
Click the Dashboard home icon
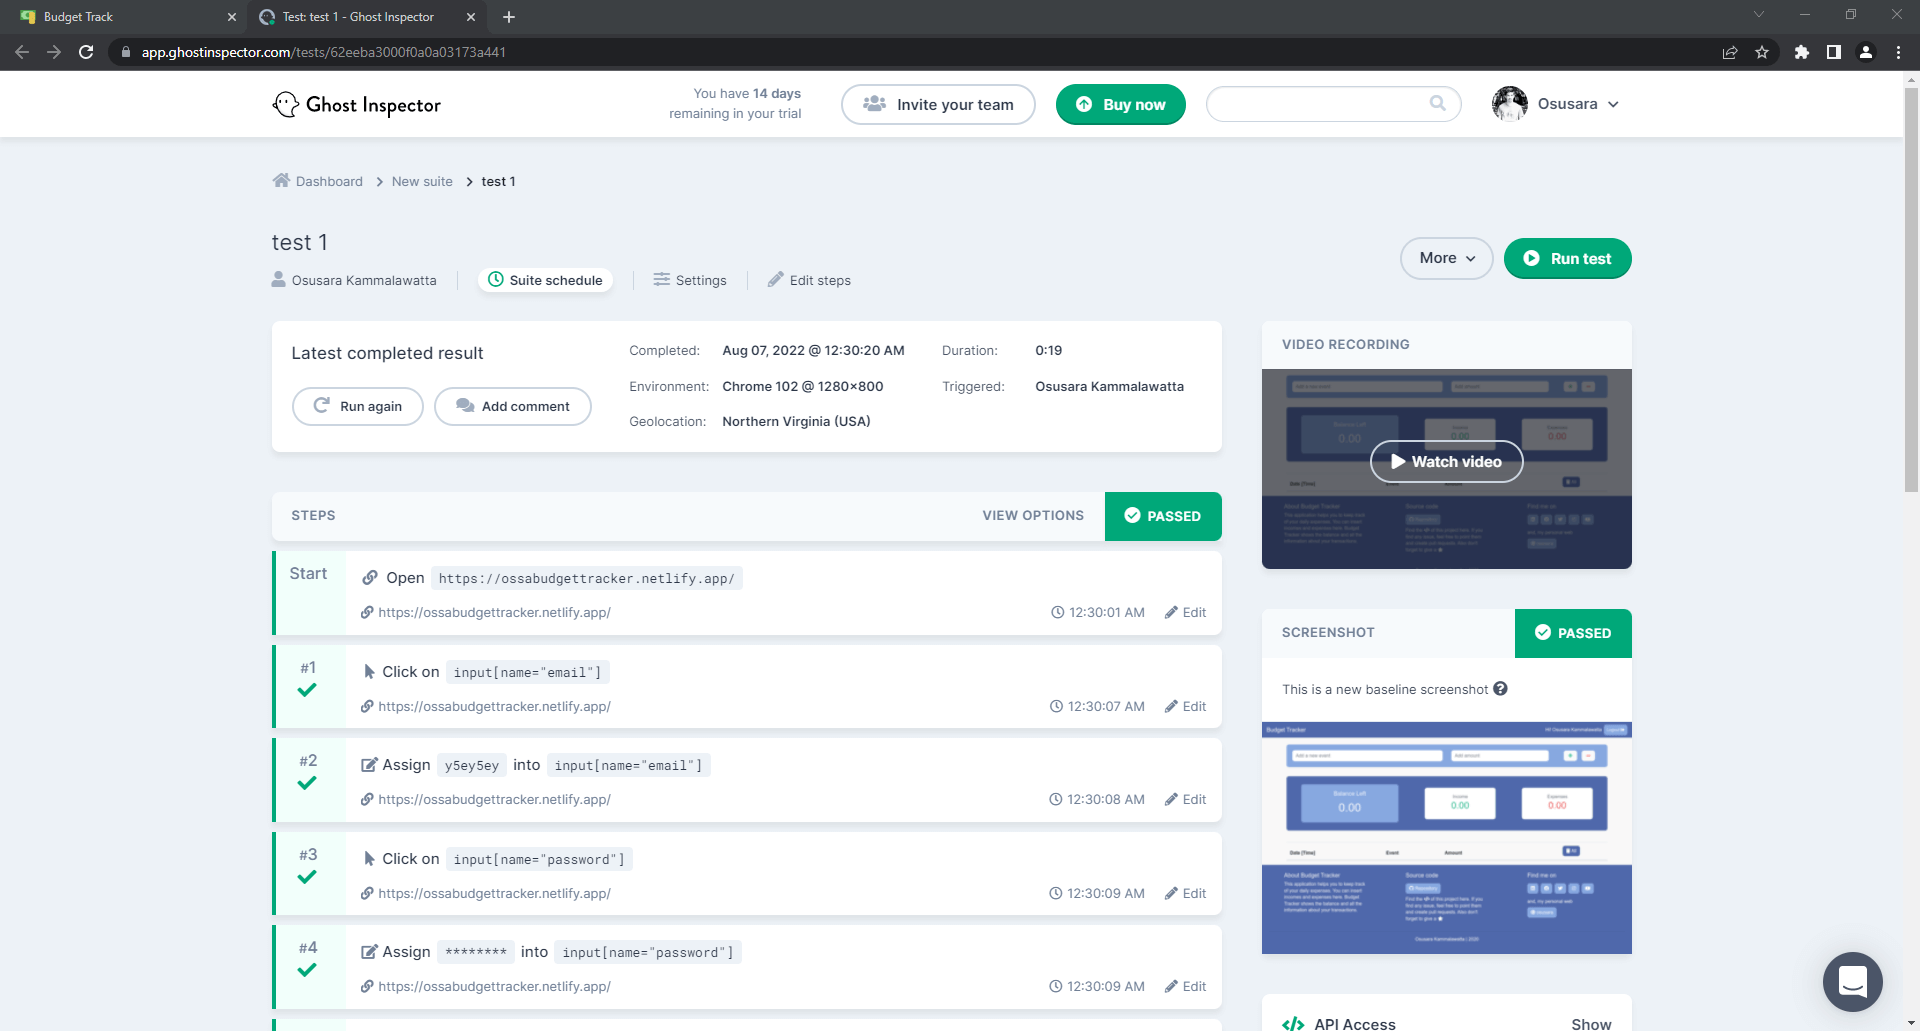point(281,181)
